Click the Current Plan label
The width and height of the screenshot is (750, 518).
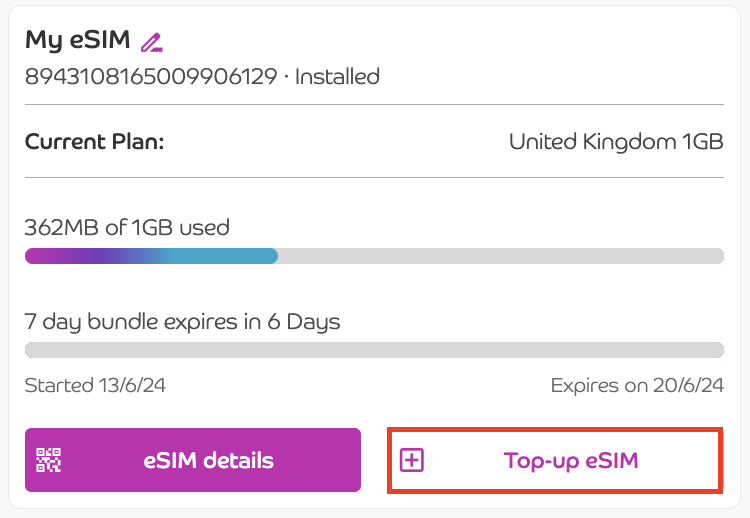coord(94,142)
